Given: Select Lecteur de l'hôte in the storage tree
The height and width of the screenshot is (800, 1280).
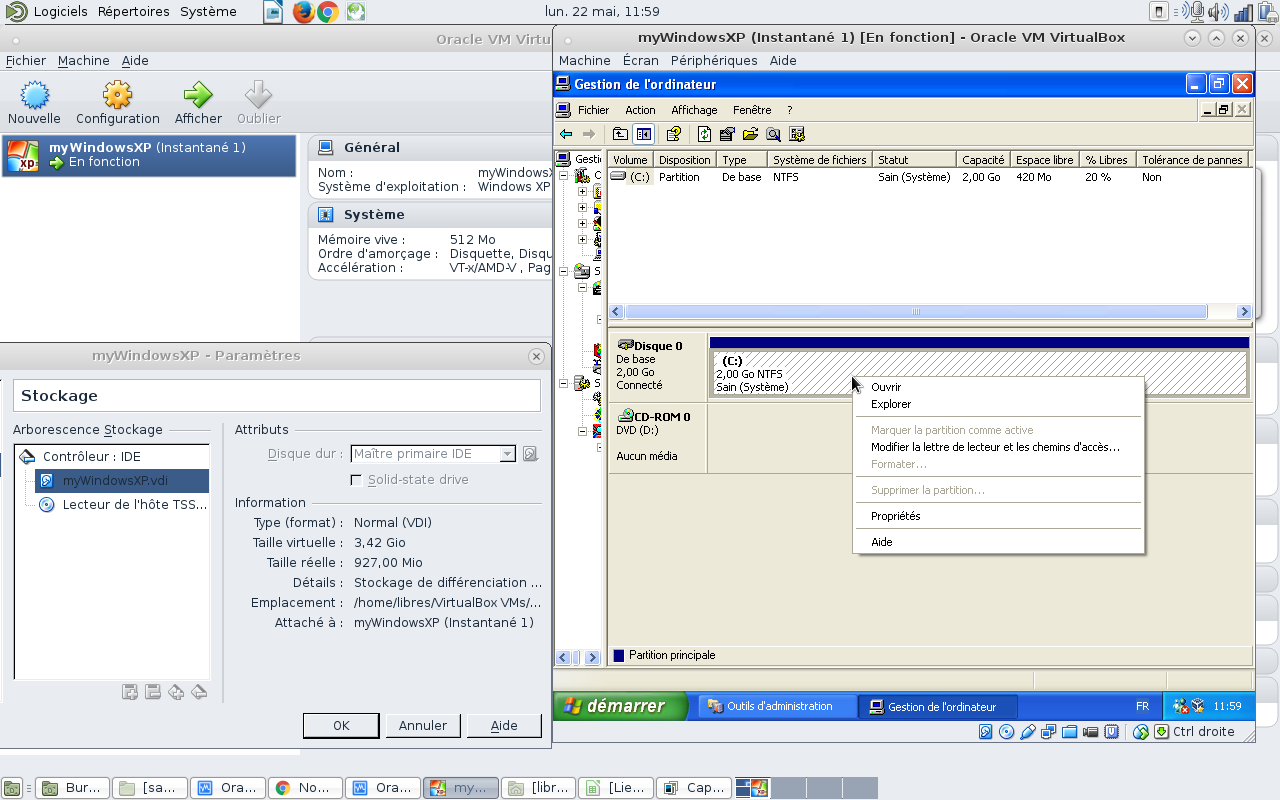Looking at the screenshot, I should pyautogui.click(x=121, y=505).
